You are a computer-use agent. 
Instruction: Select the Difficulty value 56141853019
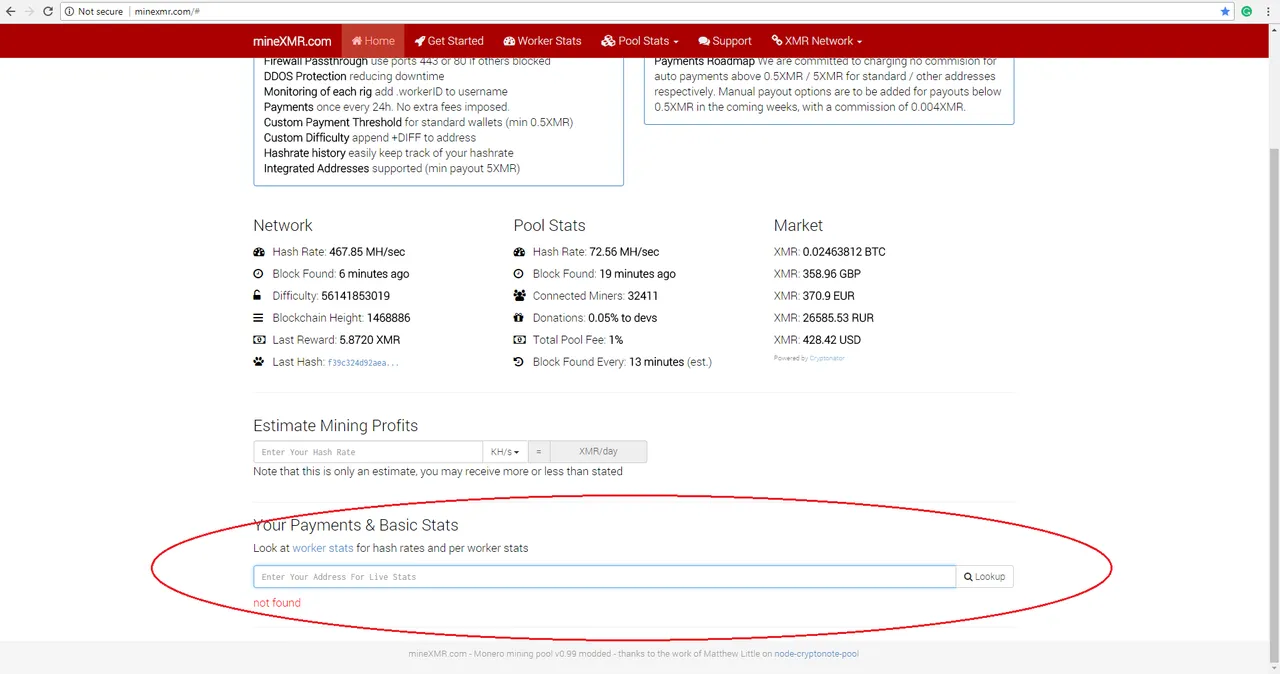click(356, 296)
